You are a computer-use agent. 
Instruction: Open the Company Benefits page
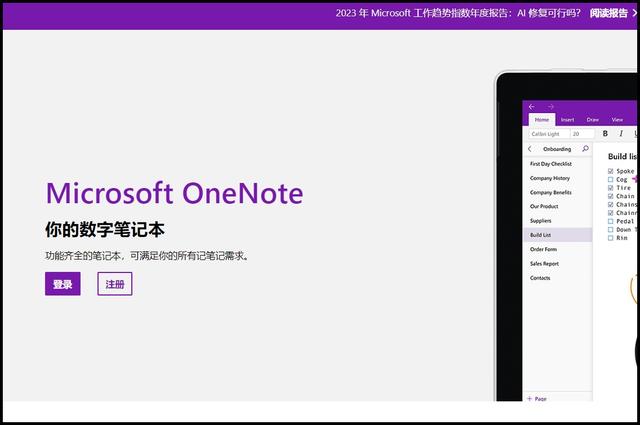click(x=551, y=192)
